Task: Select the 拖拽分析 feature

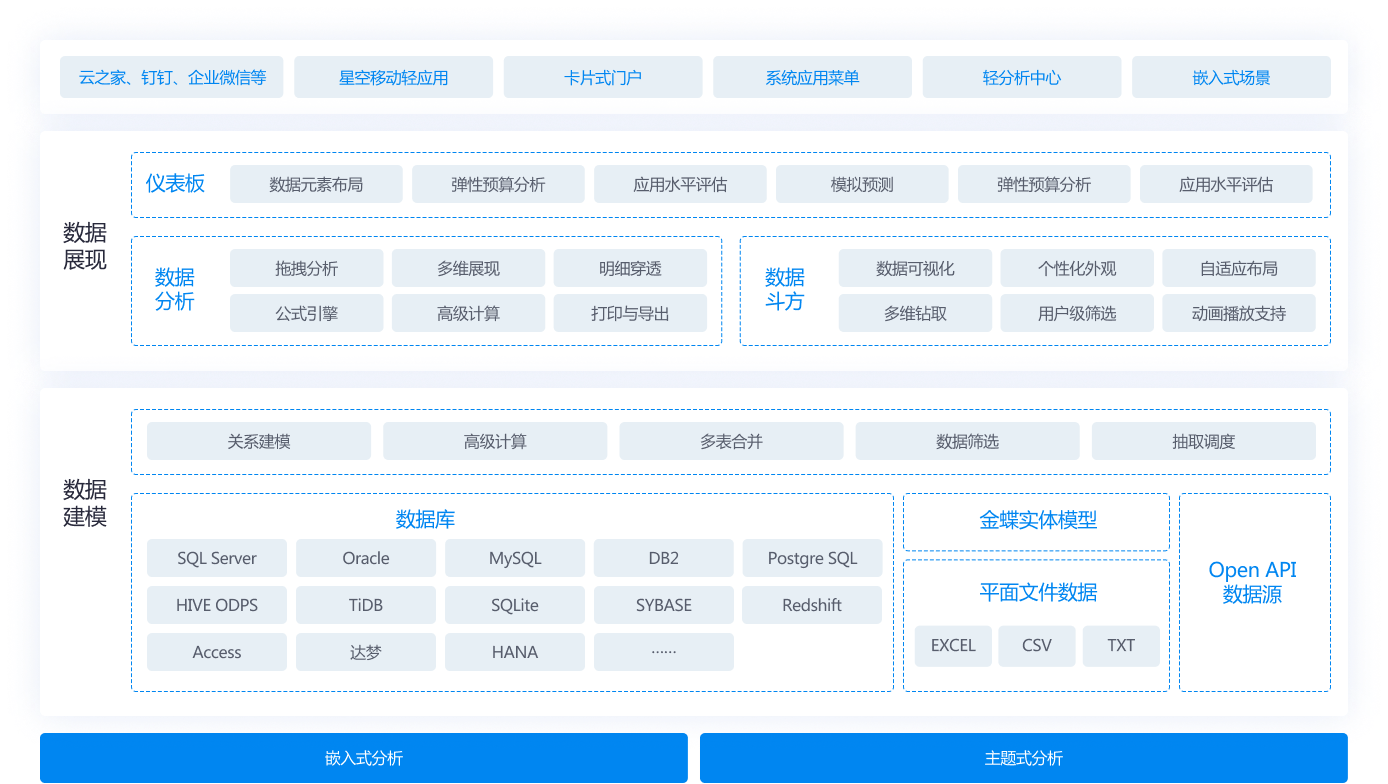Action: (307, 268)
